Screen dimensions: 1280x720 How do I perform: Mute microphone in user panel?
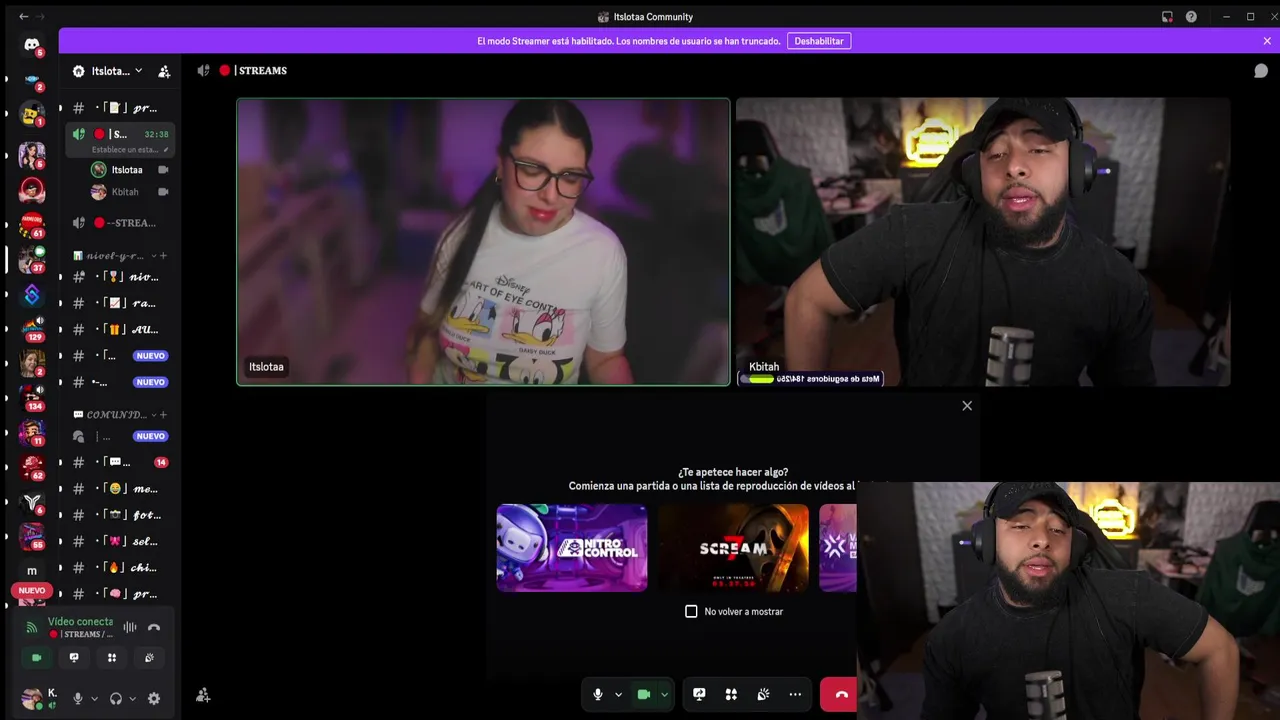coord(78,699)
